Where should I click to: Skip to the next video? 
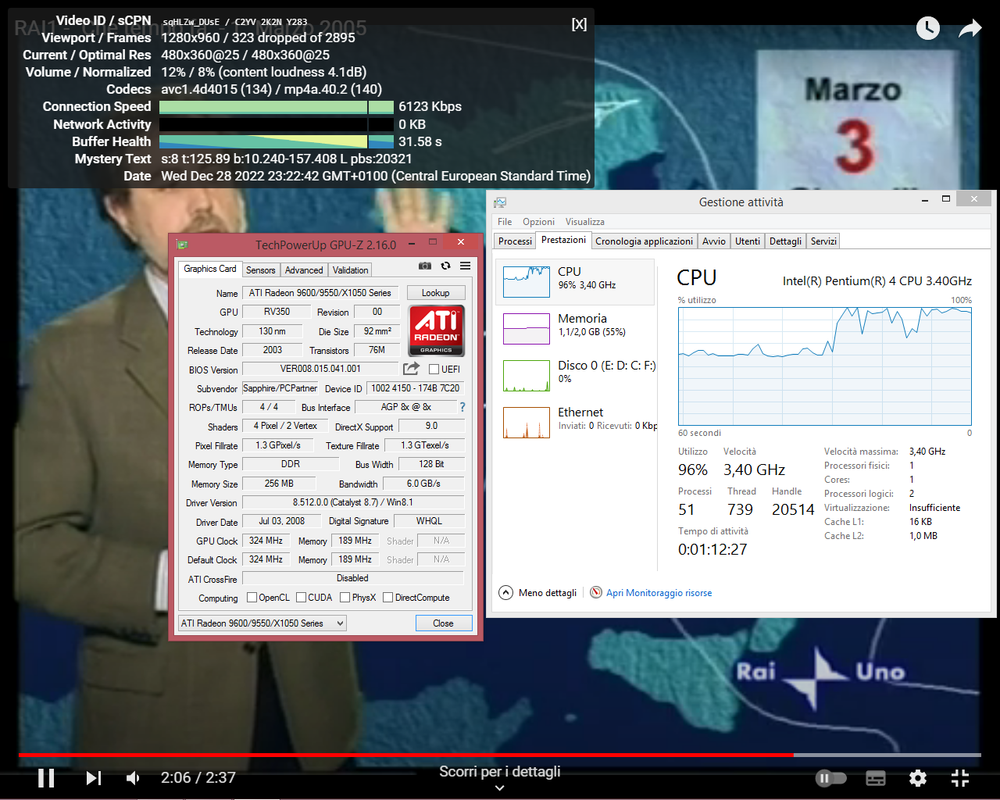click(94, 778)
